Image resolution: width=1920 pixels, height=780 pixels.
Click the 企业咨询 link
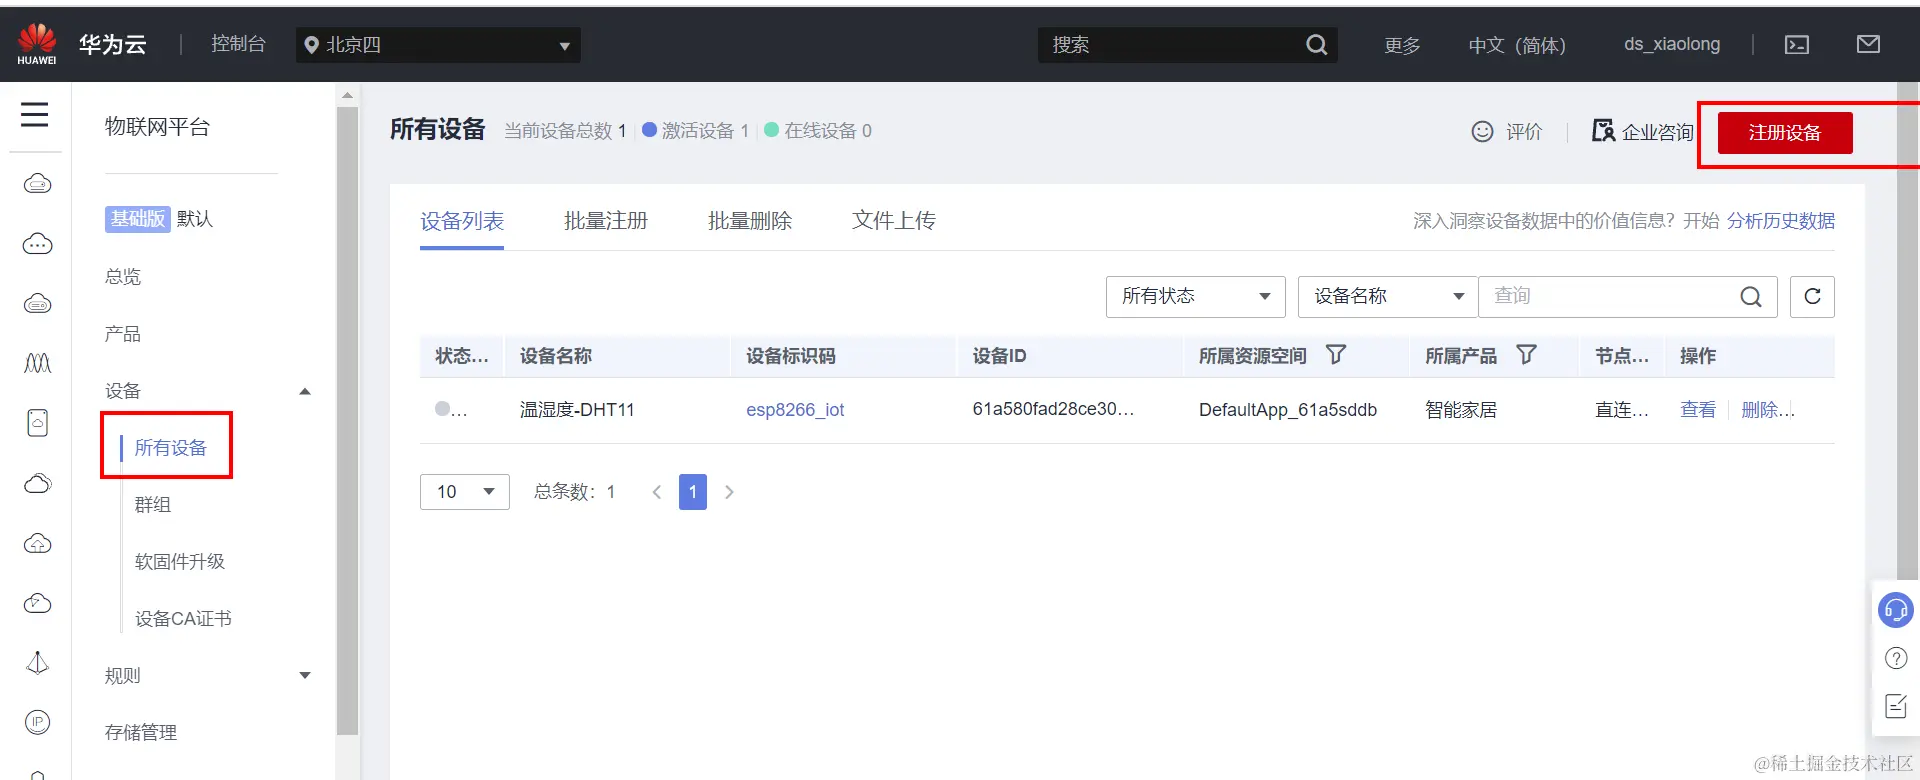1657,132
